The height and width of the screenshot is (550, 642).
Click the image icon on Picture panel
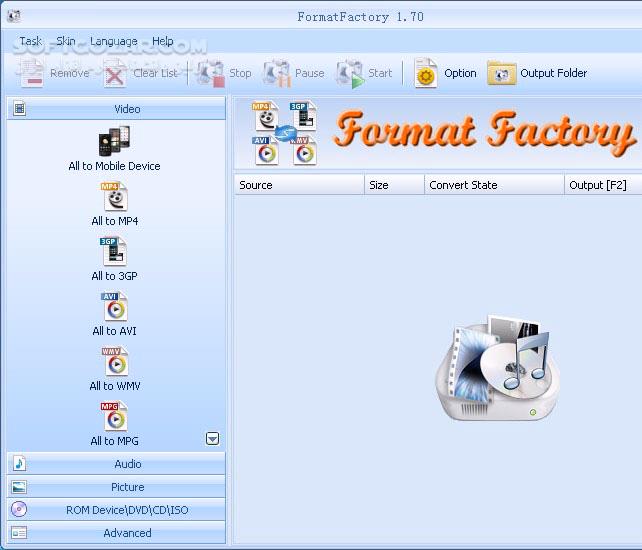[19, 487]
